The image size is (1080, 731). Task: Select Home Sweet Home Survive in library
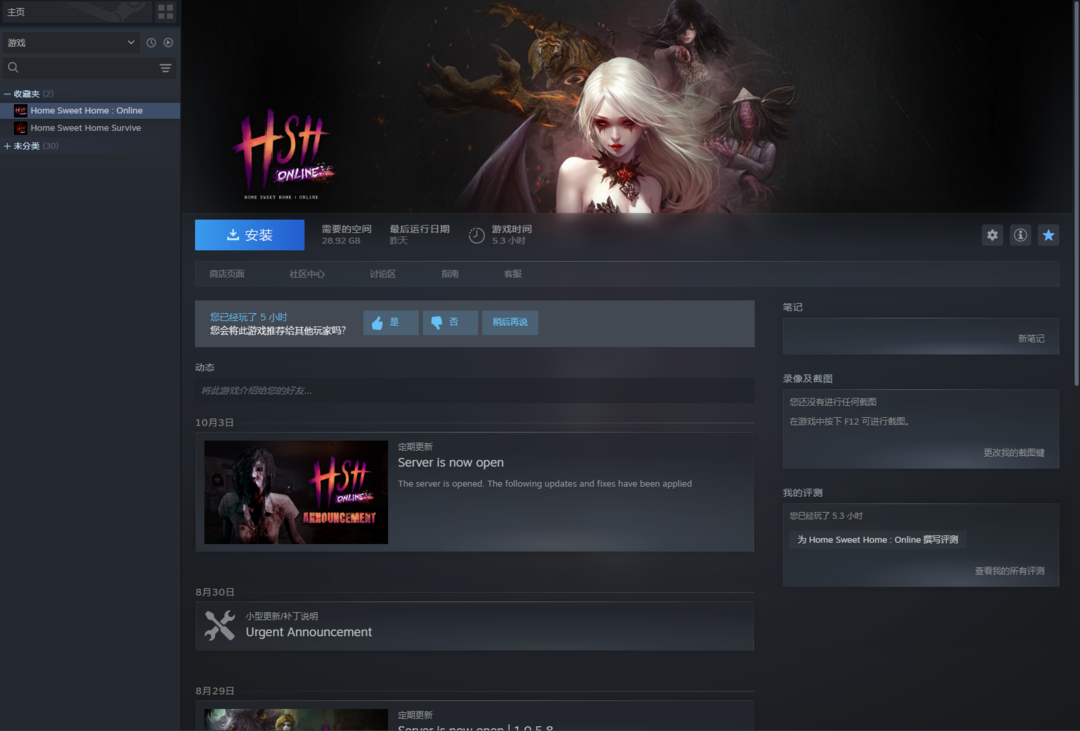(x=85, y=128)
